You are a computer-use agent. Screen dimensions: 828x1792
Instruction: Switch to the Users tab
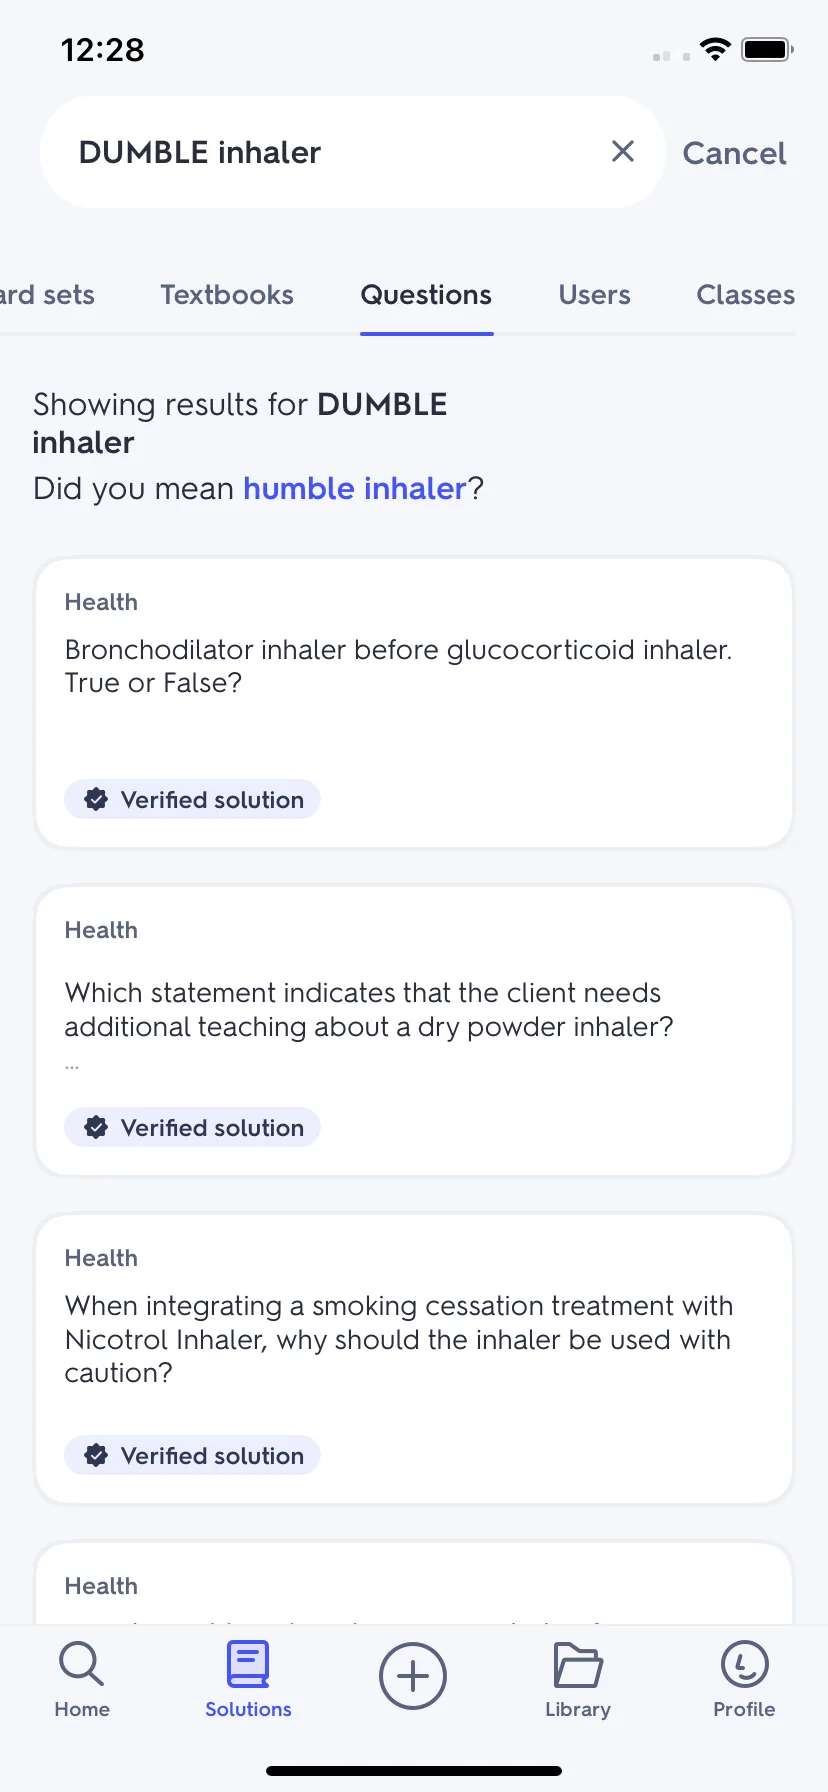595,295
